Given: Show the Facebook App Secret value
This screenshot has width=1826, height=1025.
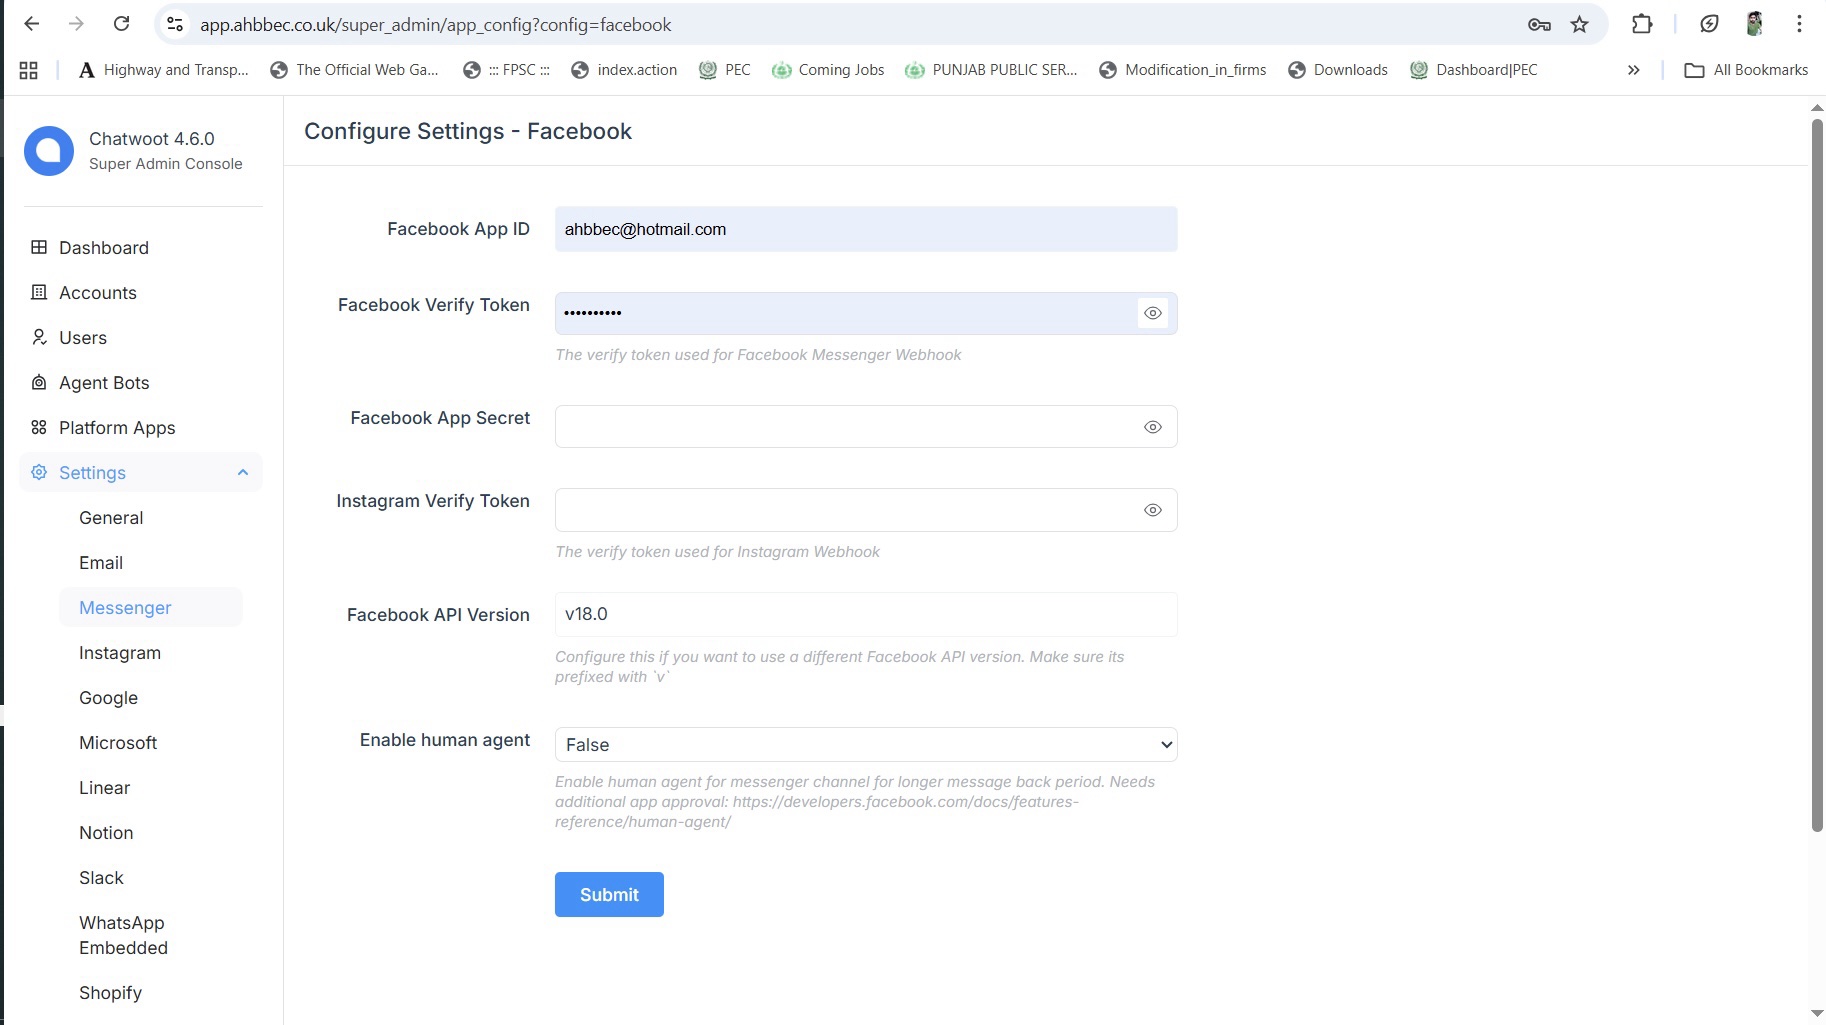Looking at the screenshot, I should 1152,427.
